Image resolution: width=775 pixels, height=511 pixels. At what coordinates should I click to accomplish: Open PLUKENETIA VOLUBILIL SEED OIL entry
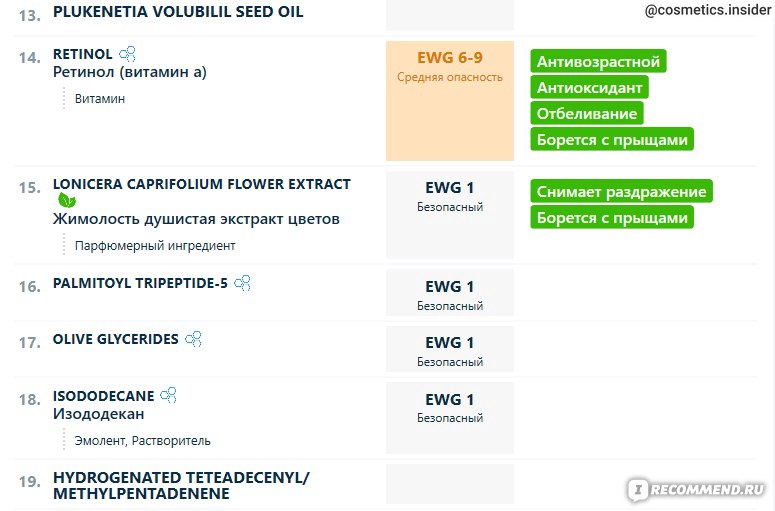178,12
